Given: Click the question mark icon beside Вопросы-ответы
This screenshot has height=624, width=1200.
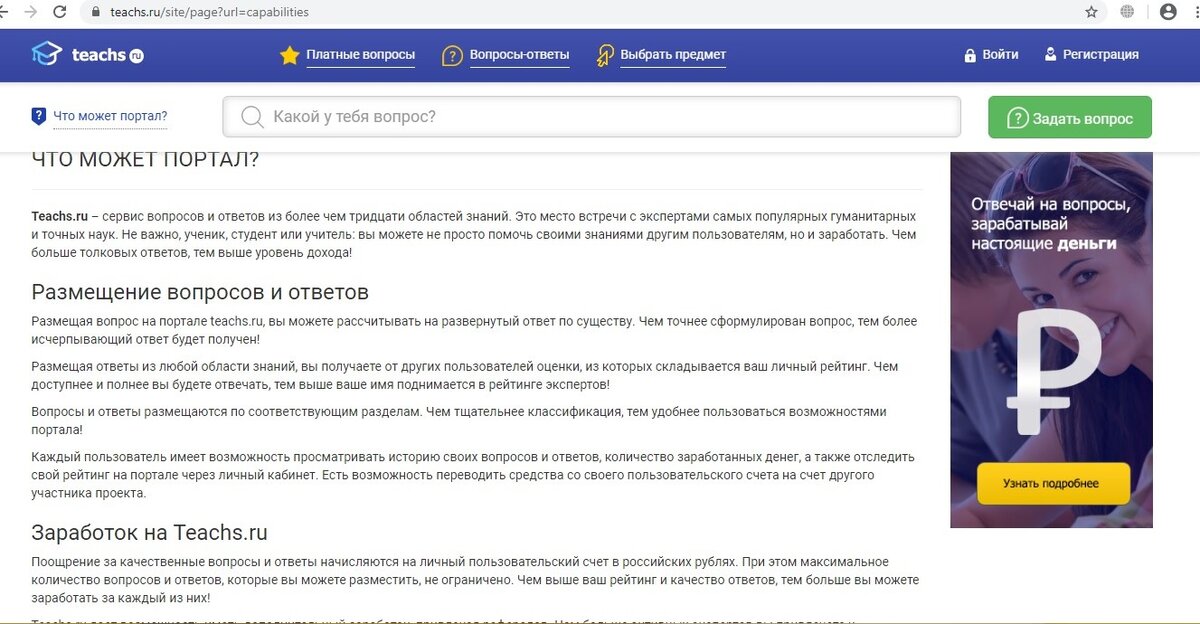Looking at the screenshot, I should [452, 56].
